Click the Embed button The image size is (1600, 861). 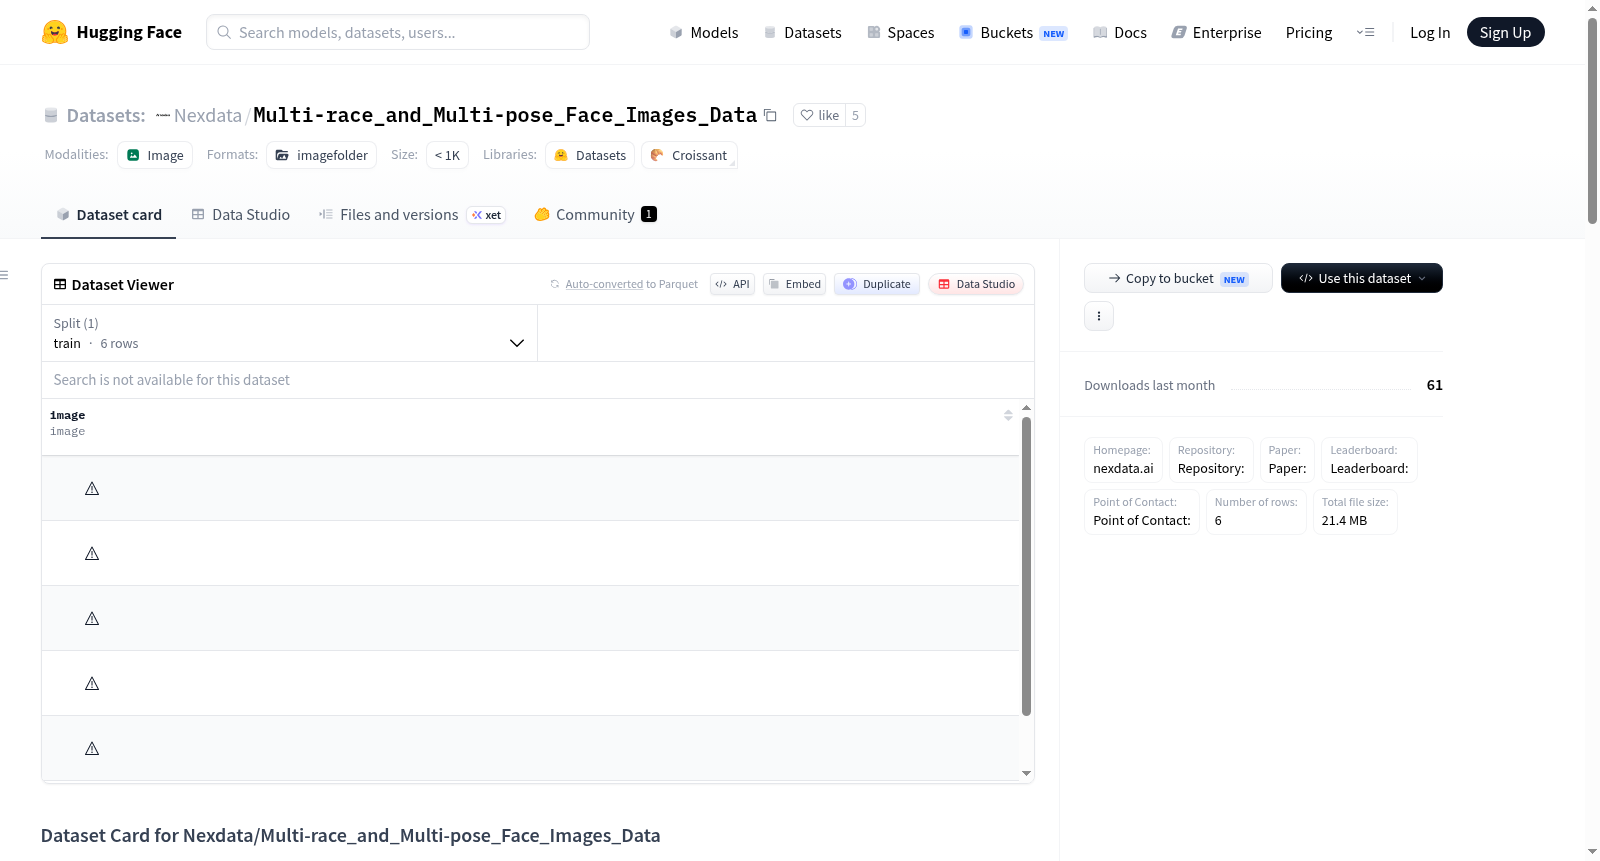(x=794, y=284)
